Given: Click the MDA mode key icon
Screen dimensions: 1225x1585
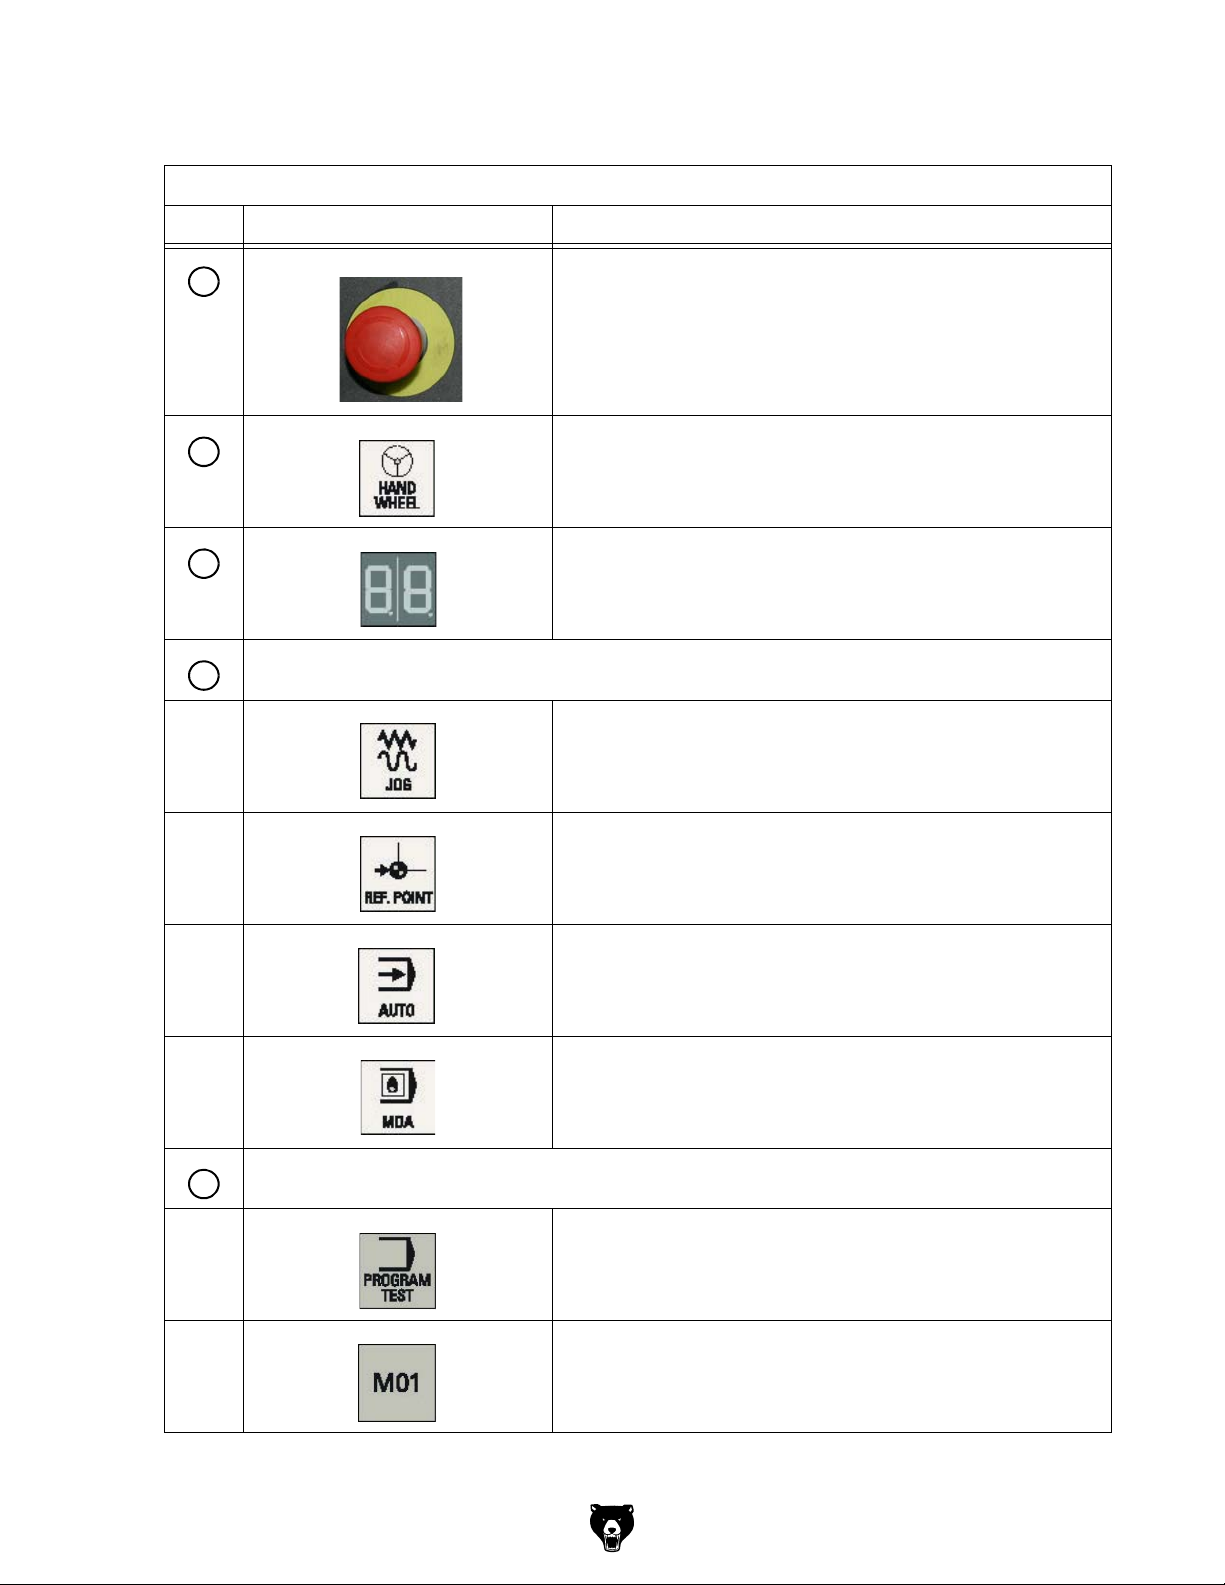Looking at the screenshot, I should point(398,1097).
